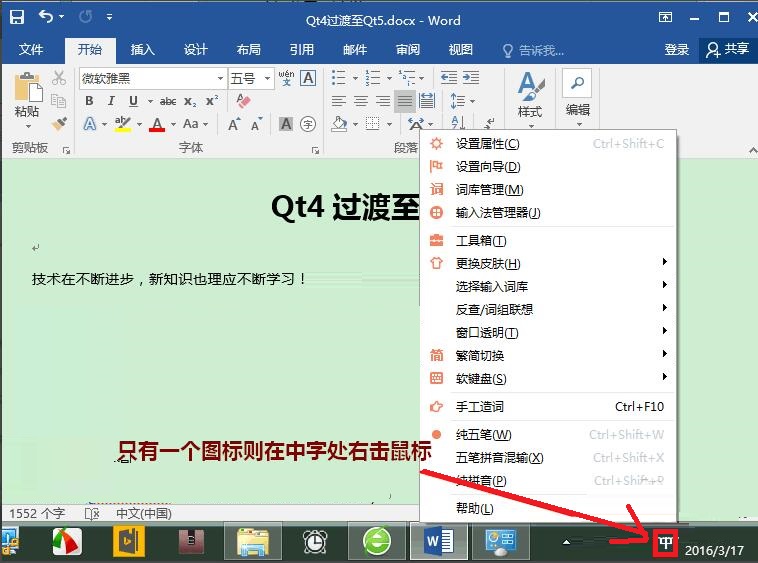Click the 登录 sign-in button
This screenshot has height=563, width=758.
click(676, 49)
